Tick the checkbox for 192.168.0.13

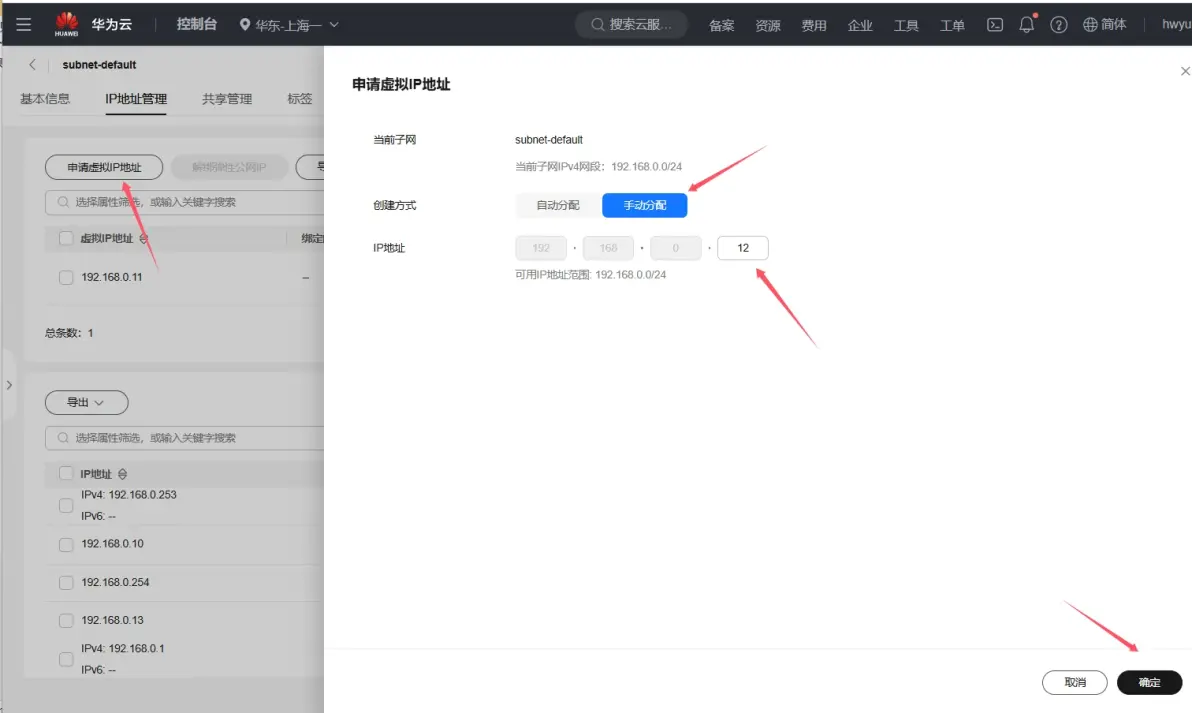pos(66,620)
